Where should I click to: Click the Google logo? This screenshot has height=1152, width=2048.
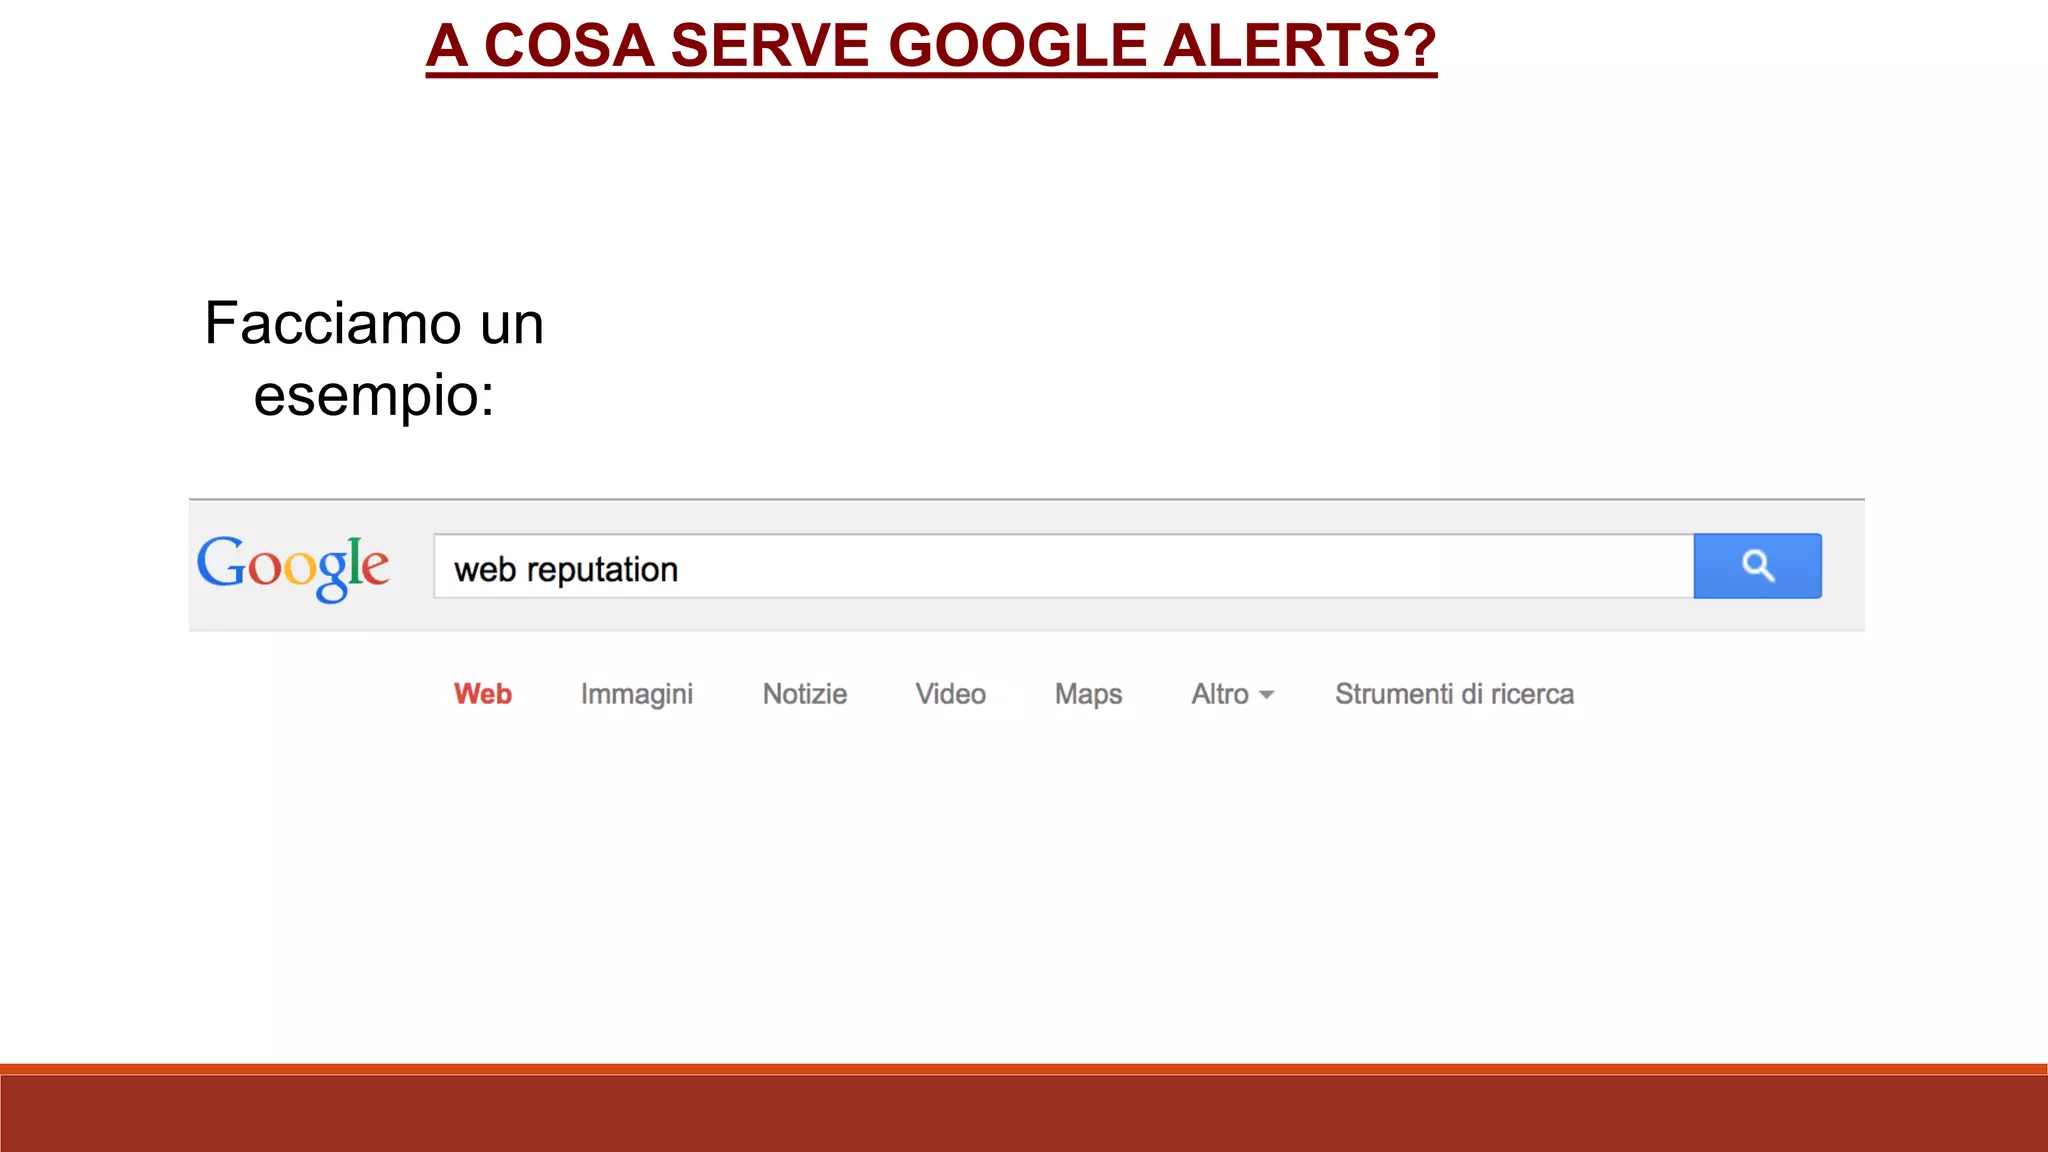(293, 567)
